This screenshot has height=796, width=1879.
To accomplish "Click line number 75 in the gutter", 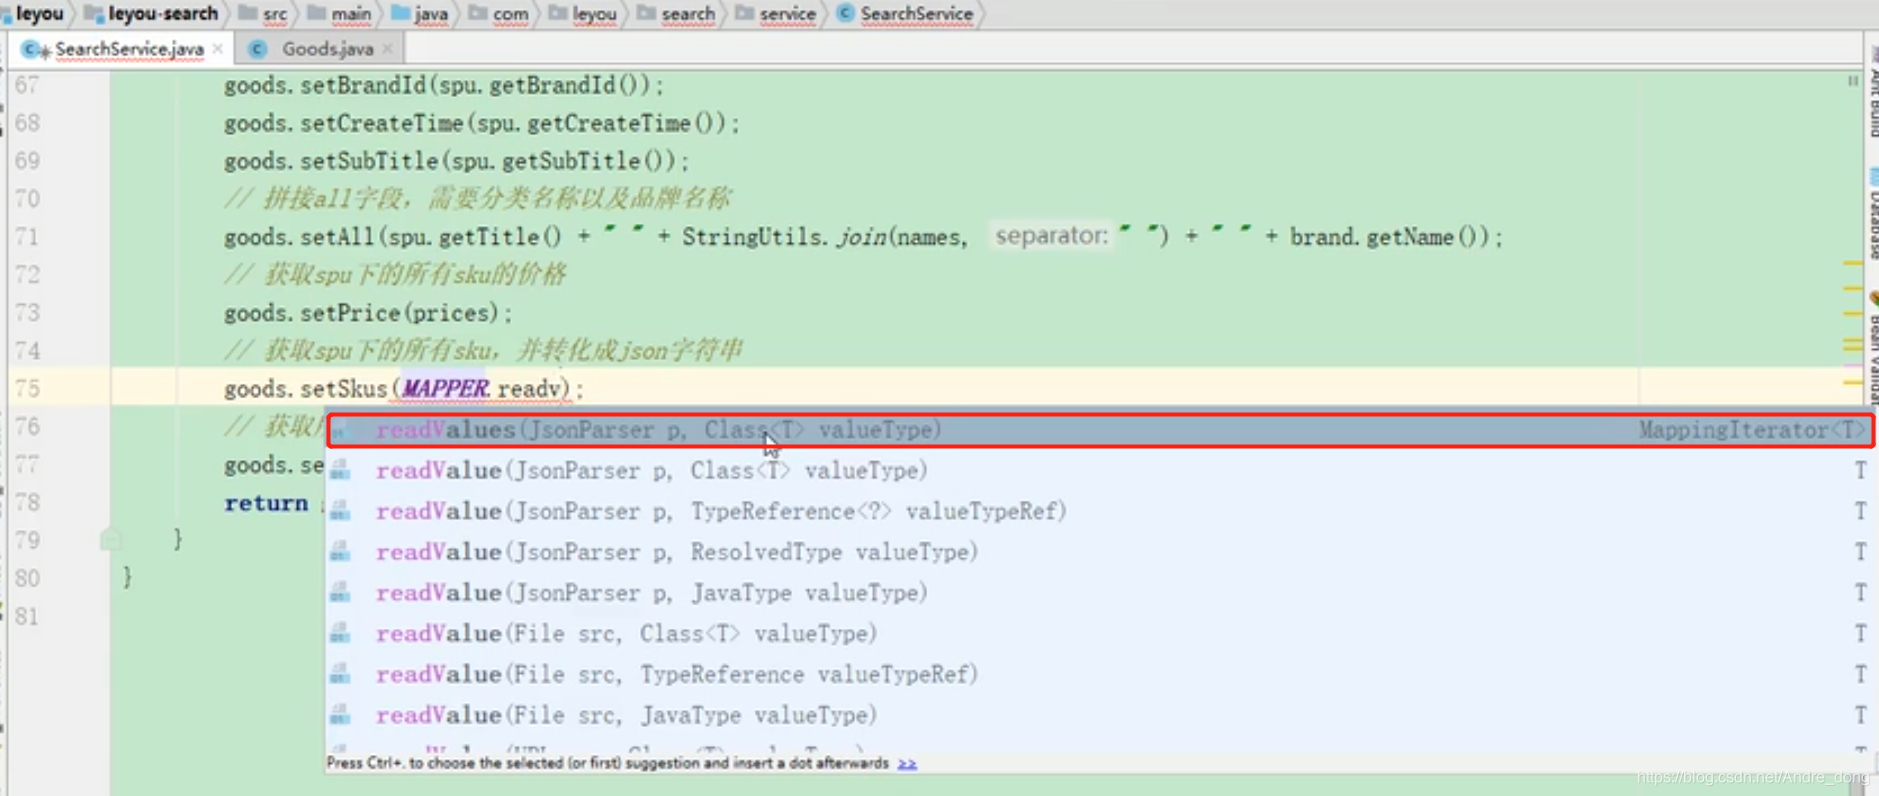I will [28, 389].
